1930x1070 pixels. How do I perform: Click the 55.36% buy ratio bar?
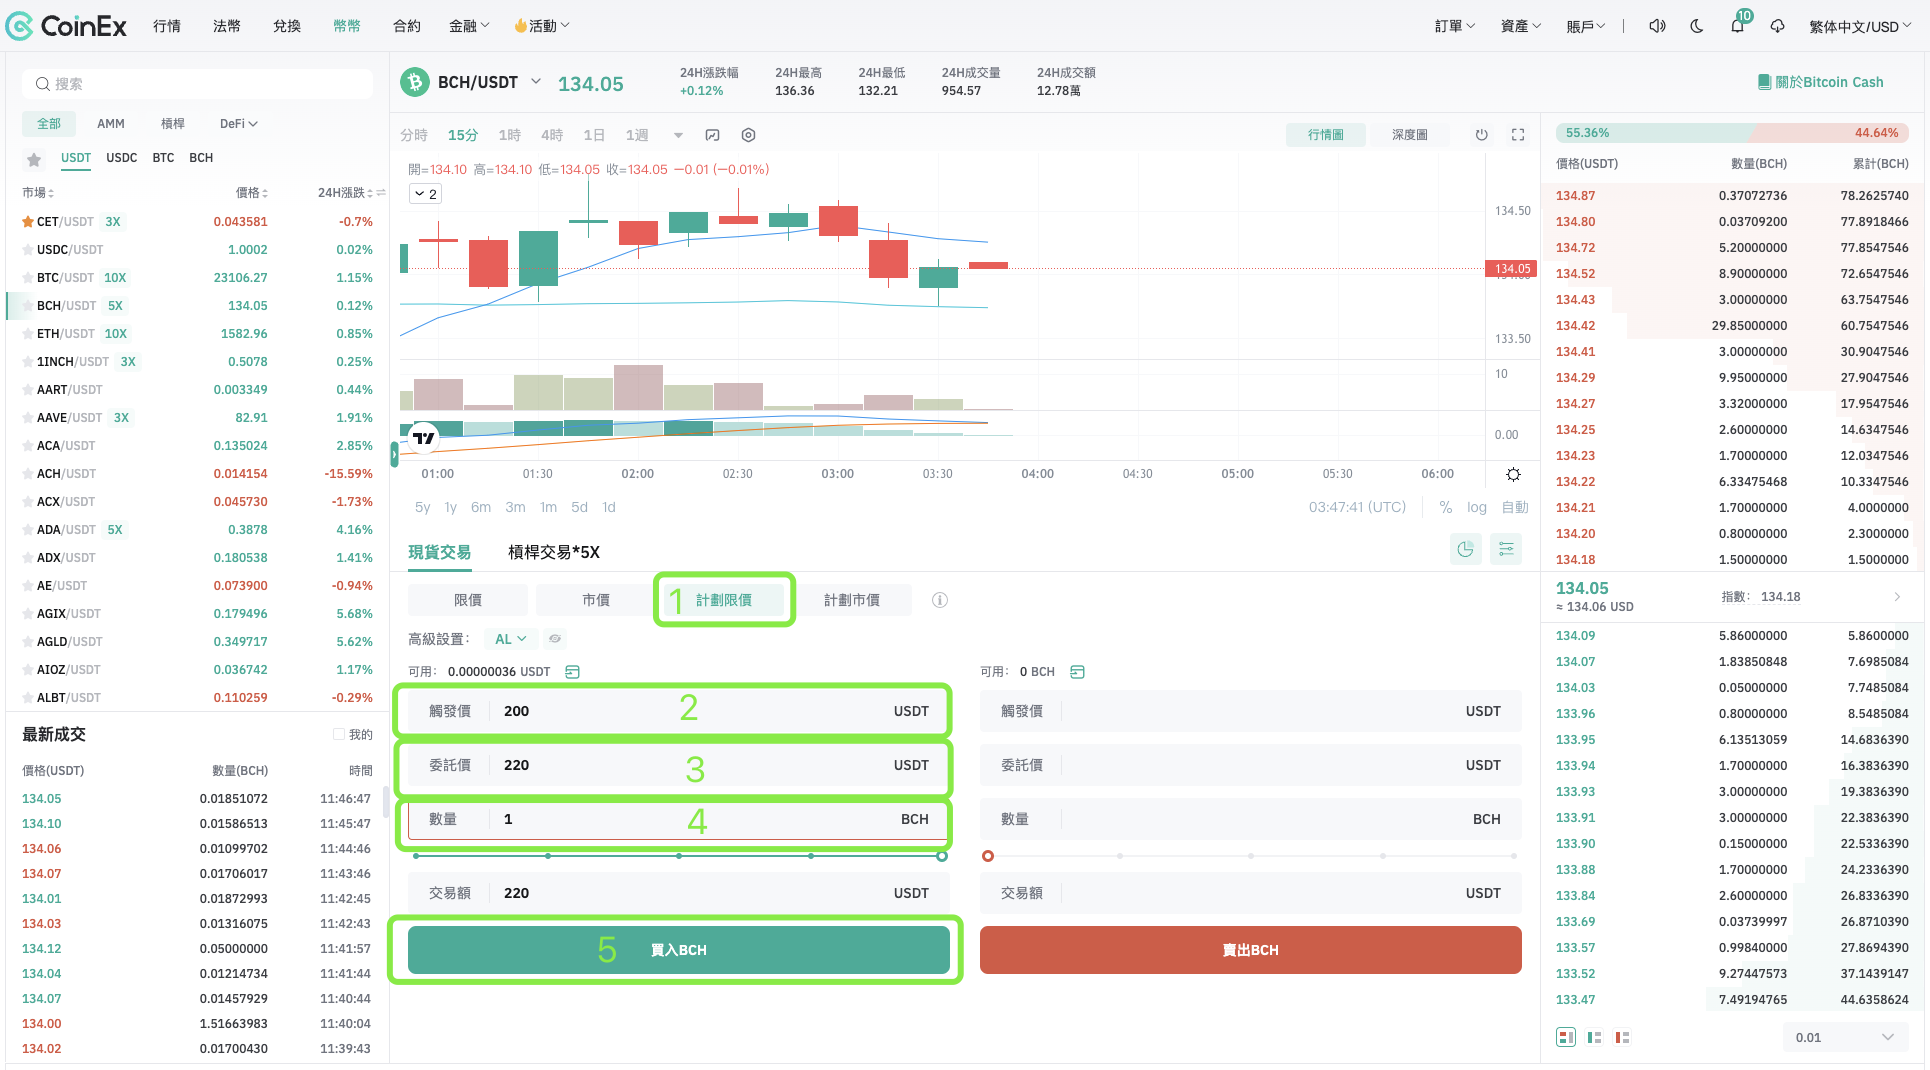coord(1655,133)
